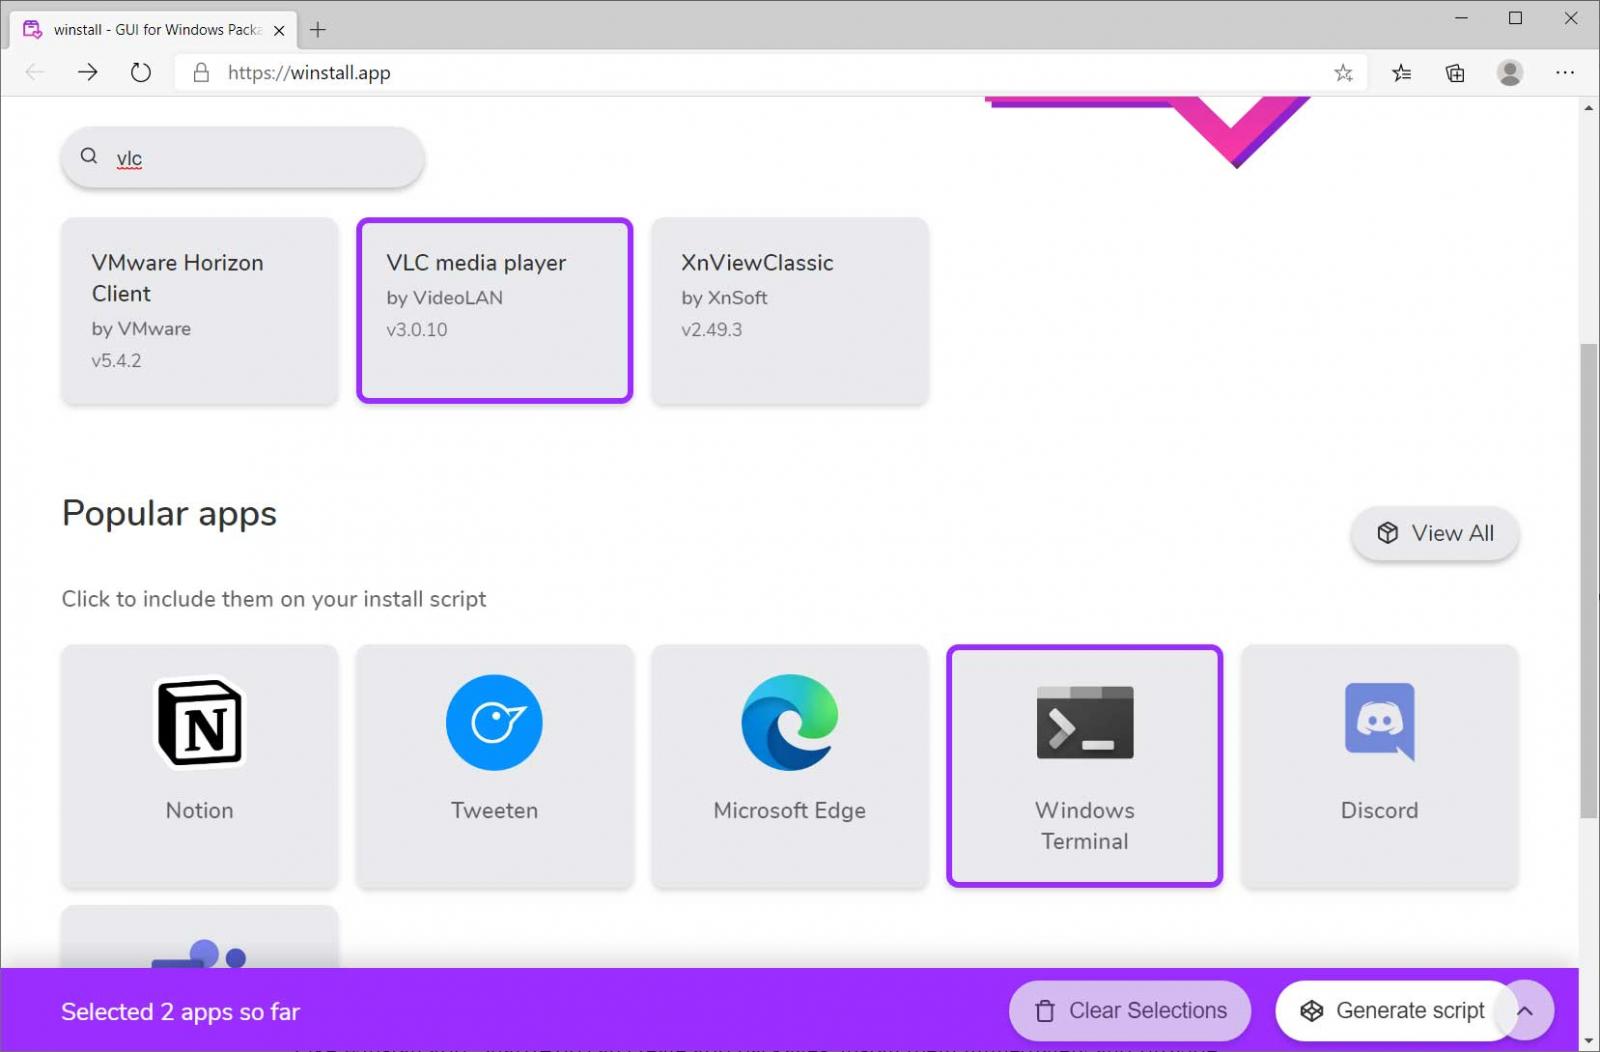1600x1052 pixels.
Task: Add this page to favorites star
Action: point(1343,73)
